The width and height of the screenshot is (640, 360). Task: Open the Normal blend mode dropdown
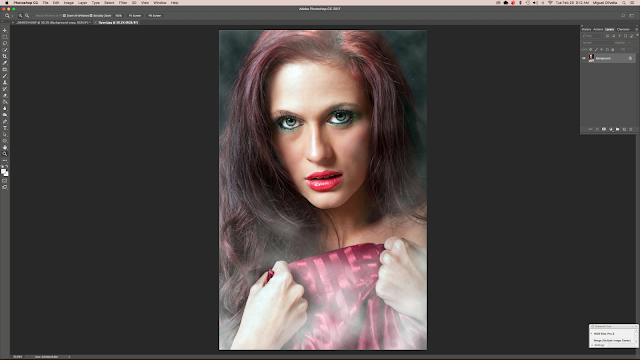(597, 43)
